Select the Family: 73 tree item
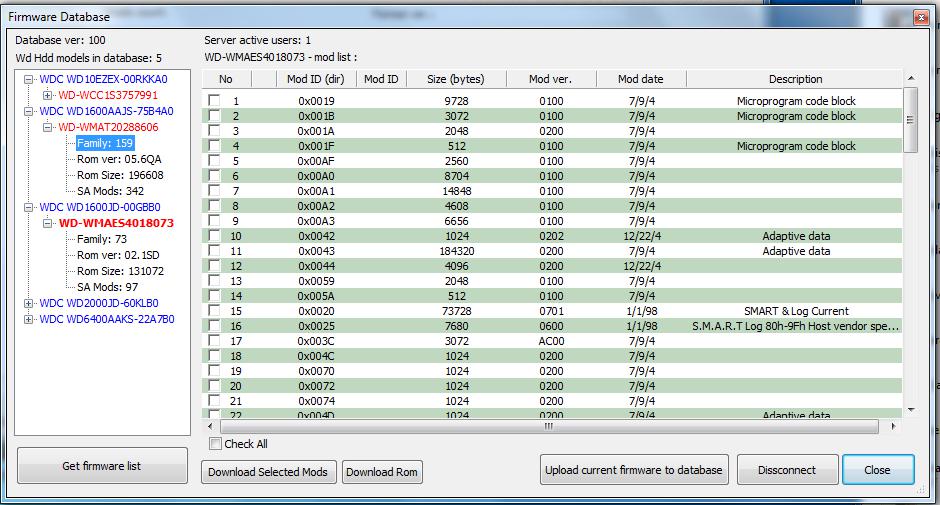Screen dimensions: 940x505 click(x=102, y=239)
